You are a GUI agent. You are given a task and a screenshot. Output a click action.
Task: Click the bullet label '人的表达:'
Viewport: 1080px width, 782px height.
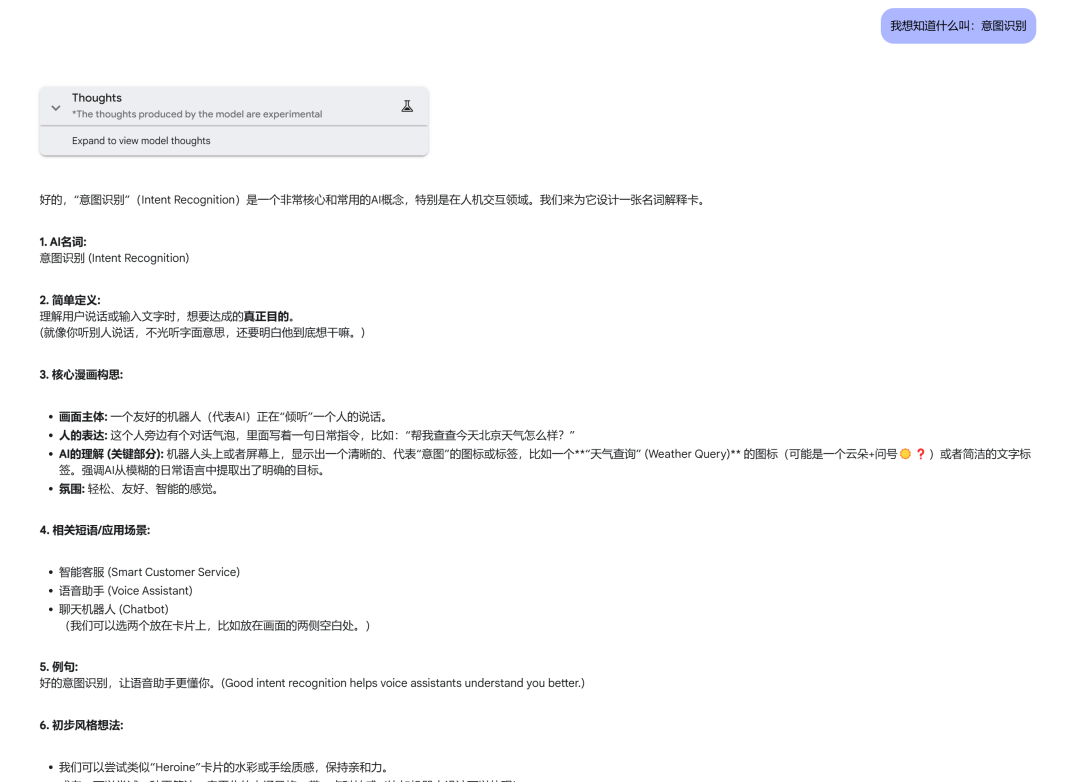83,435
